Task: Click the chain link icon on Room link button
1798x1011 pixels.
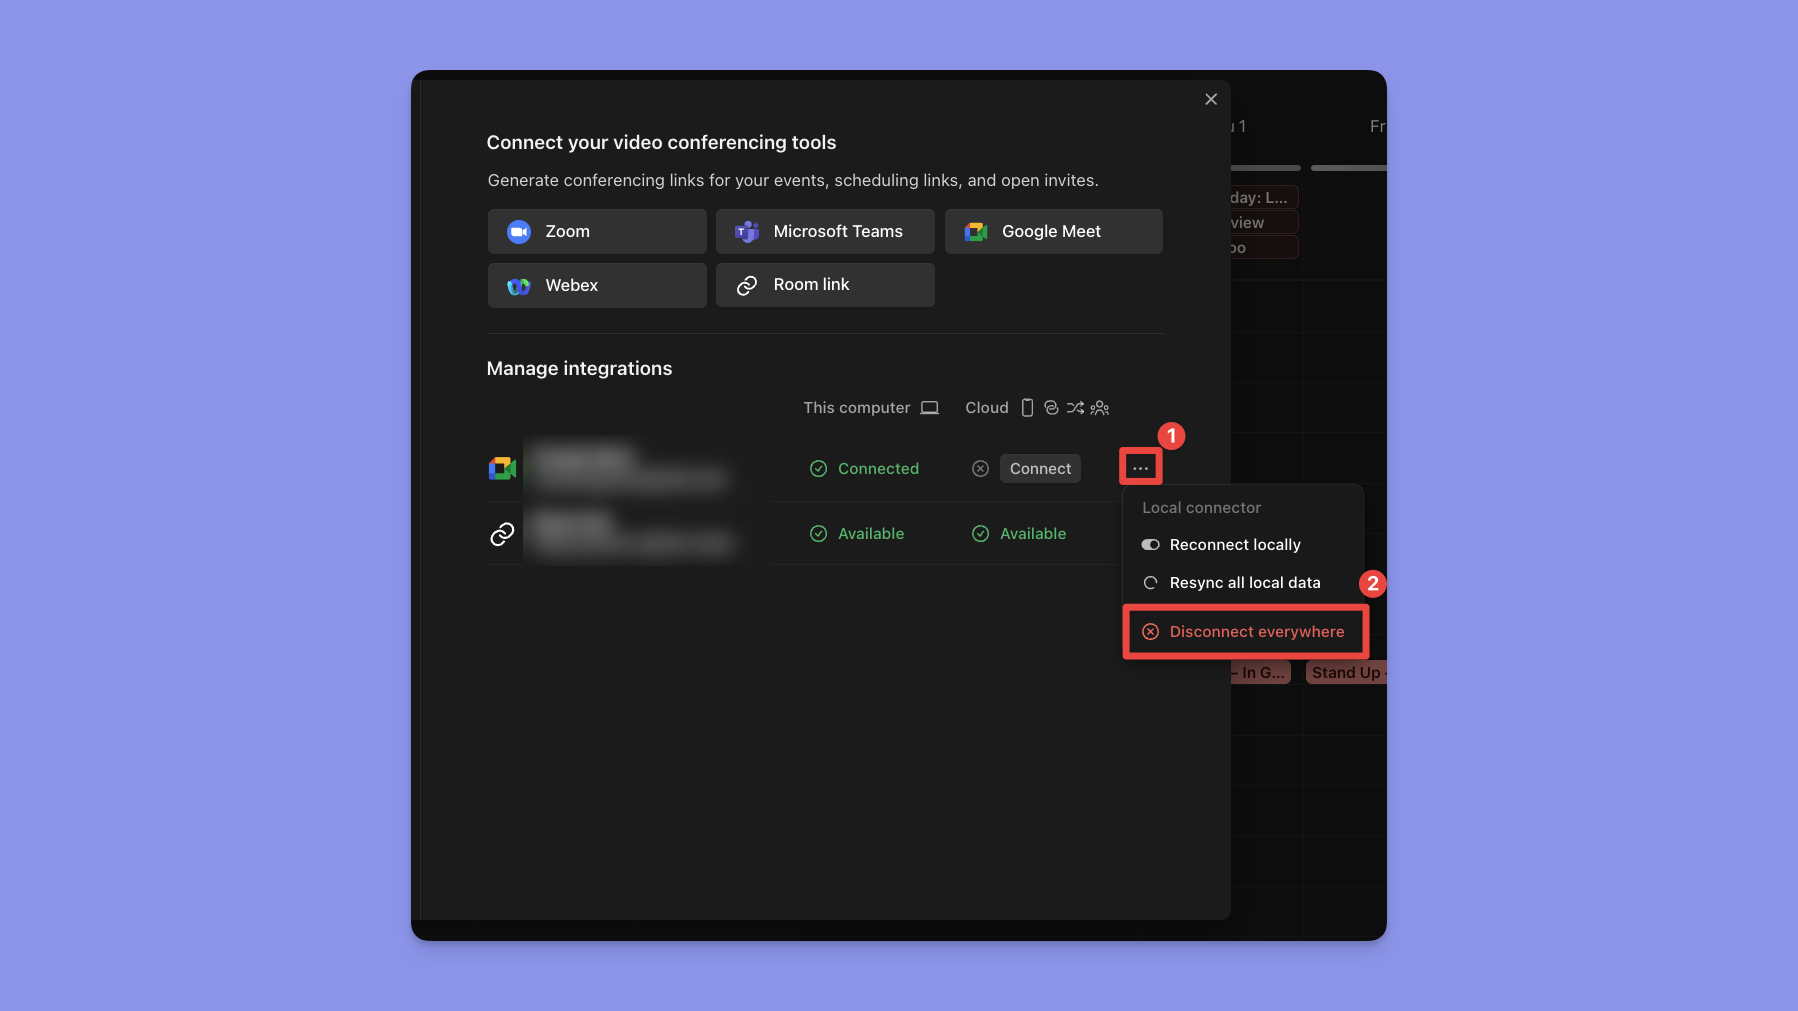Action: tap(747, 286)
